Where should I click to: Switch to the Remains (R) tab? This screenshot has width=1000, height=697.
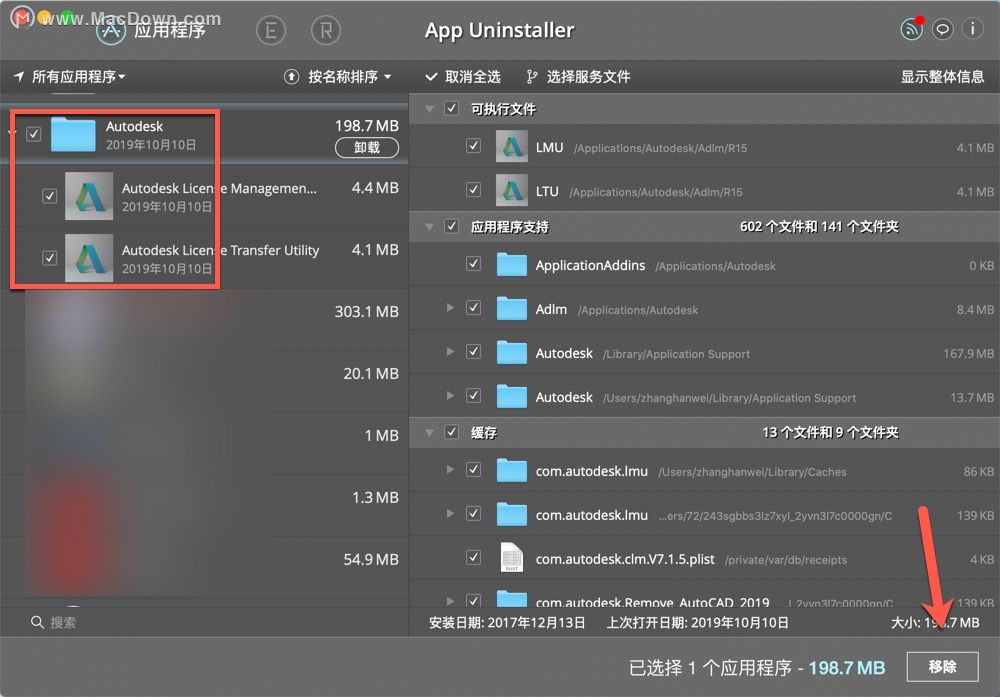[326, 30]
